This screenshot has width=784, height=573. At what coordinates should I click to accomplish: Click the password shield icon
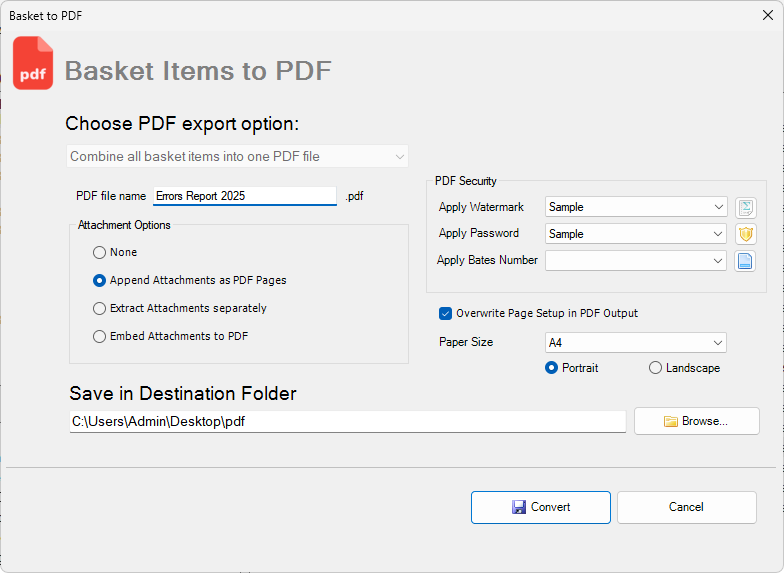tap(745, 234)
